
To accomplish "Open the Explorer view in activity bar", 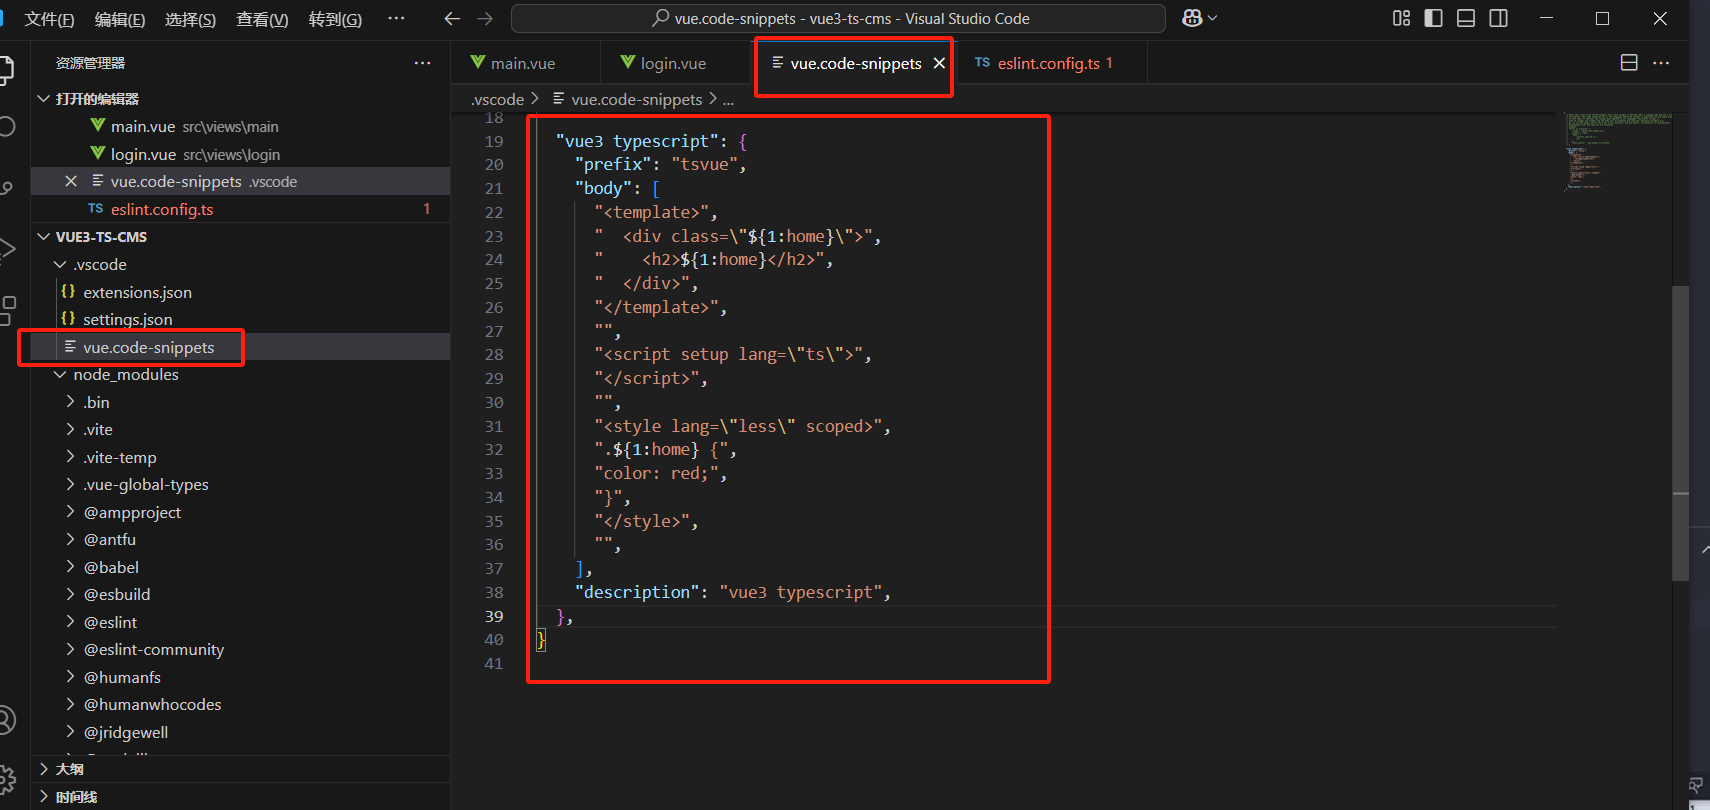I will click(5, 69).
